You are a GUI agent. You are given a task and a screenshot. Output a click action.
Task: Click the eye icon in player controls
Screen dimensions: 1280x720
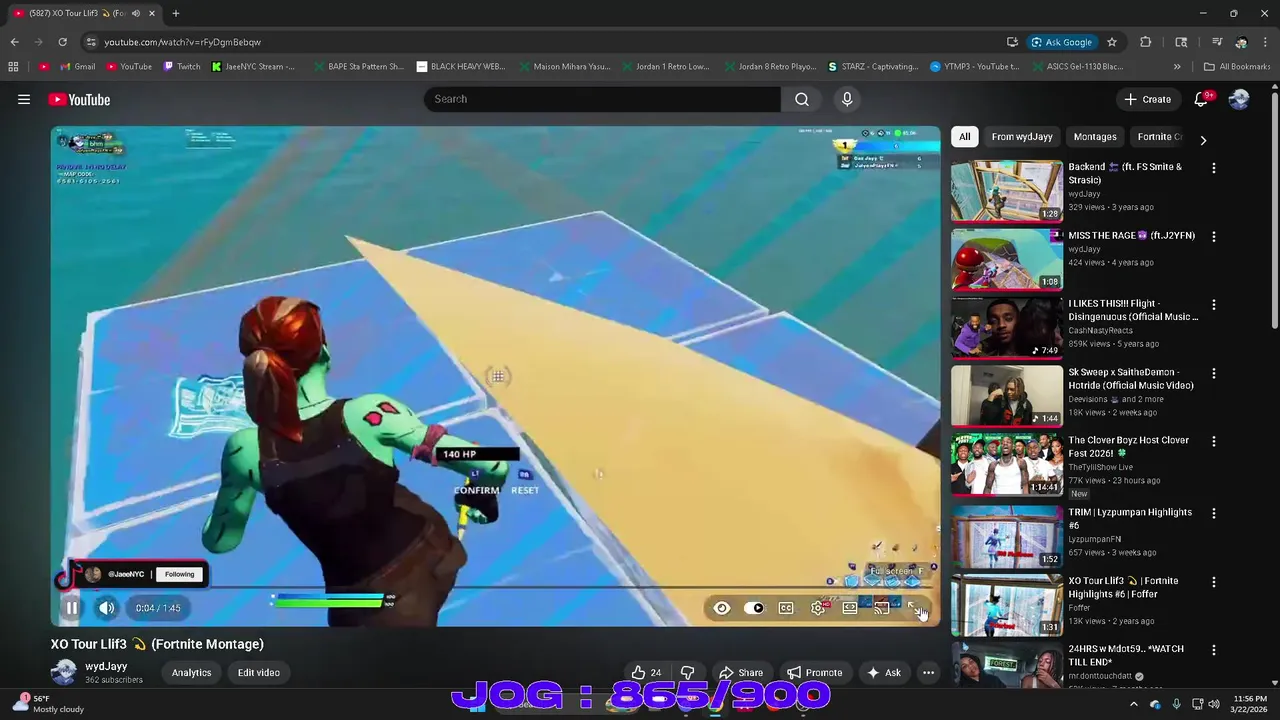pos(721,608)
